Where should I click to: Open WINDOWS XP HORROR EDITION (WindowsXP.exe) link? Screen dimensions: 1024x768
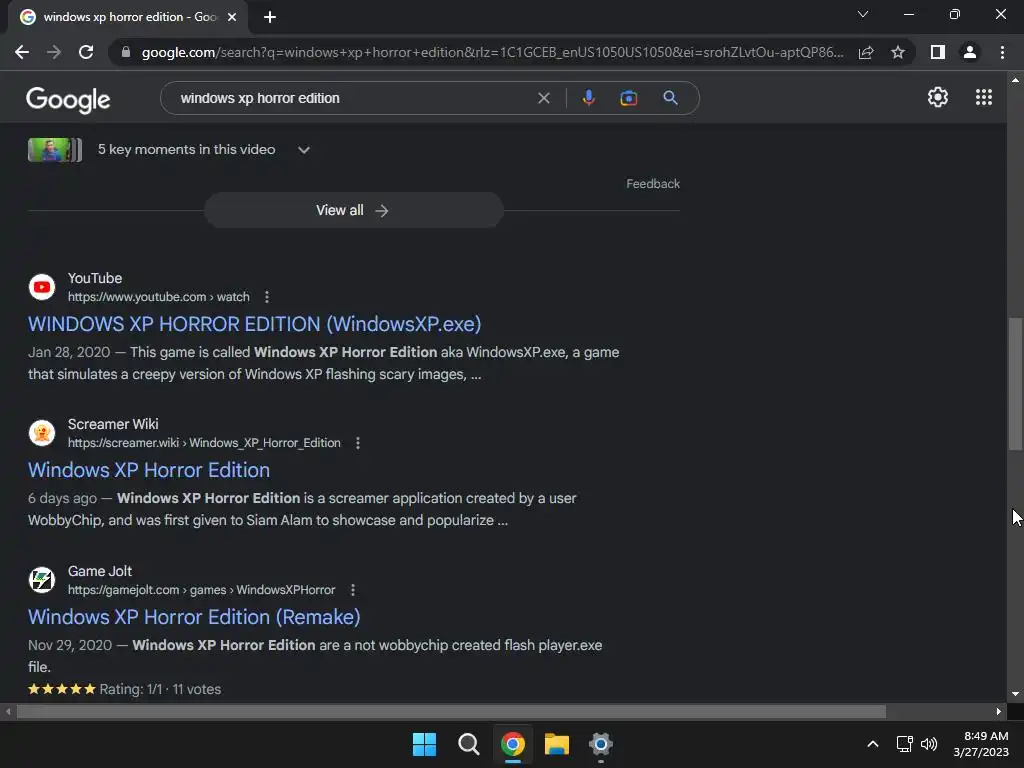(255, 324)
